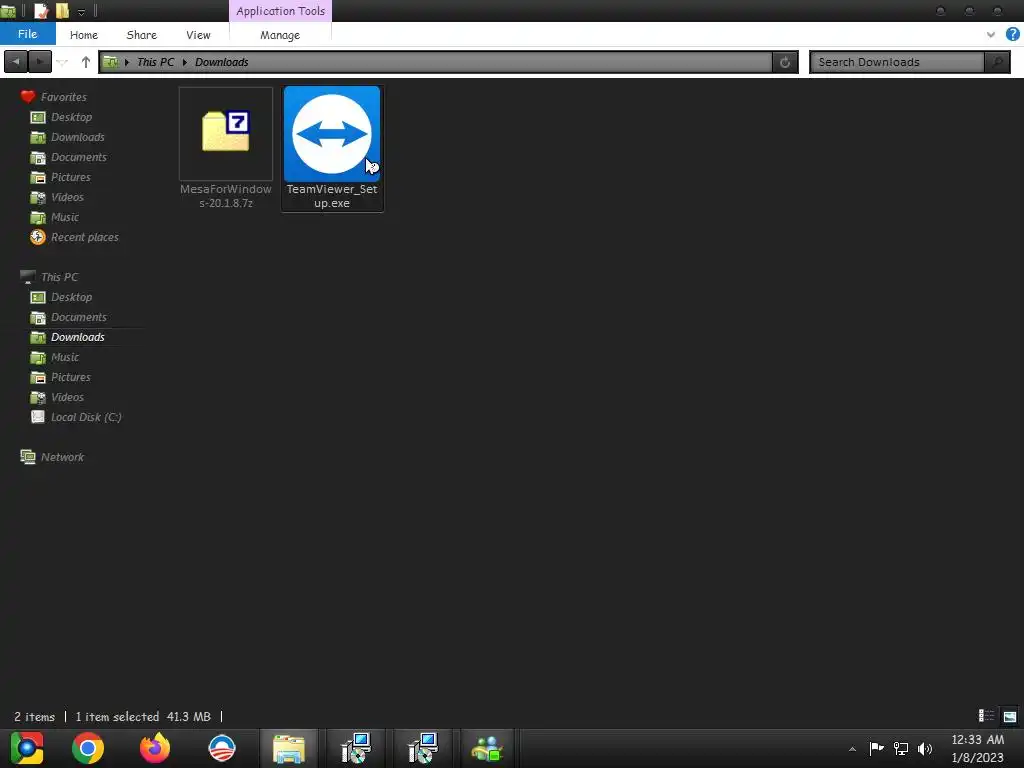Open Desktop under Favorites
The width and height of the screenshot is (1024, 768).
[71, 117]
